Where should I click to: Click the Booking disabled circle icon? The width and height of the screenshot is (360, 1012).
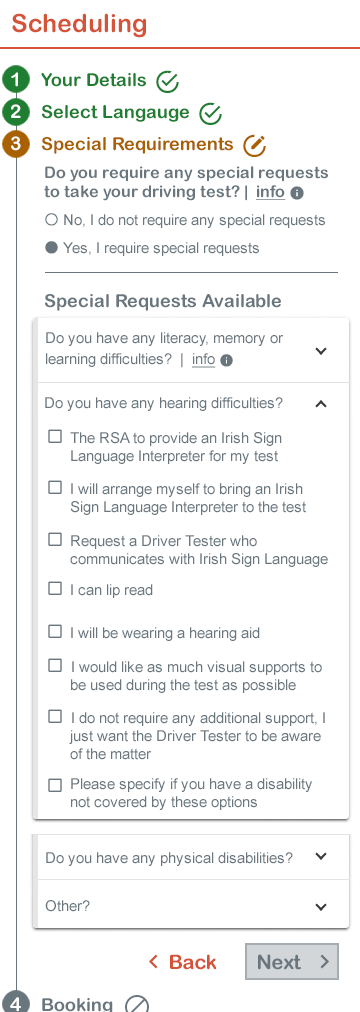pos(137,1004)
